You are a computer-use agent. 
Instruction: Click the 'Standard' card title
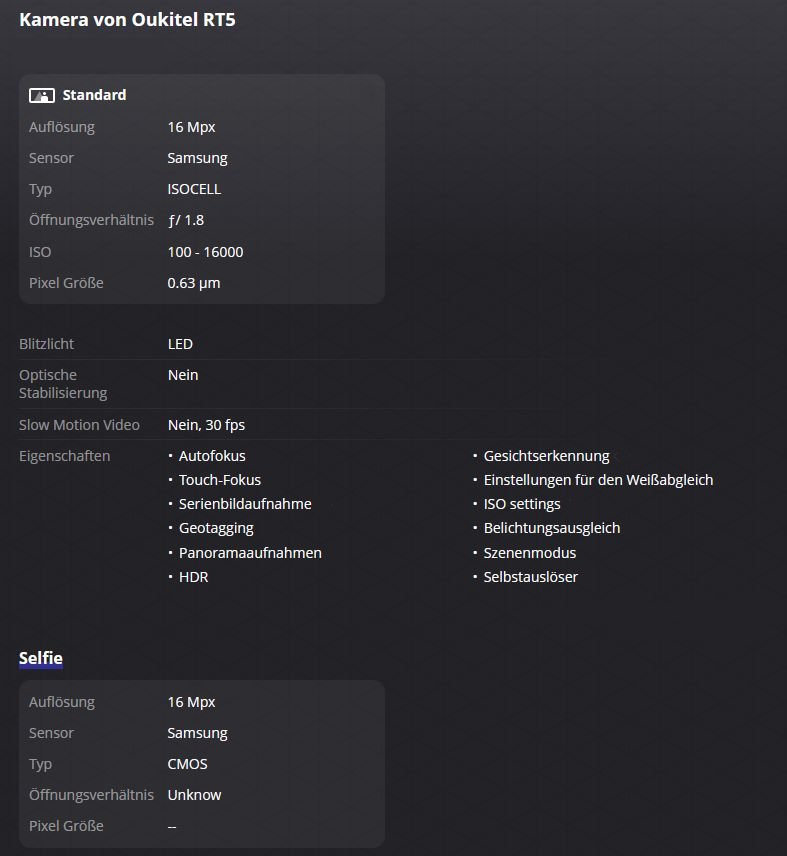pos(94,95)
